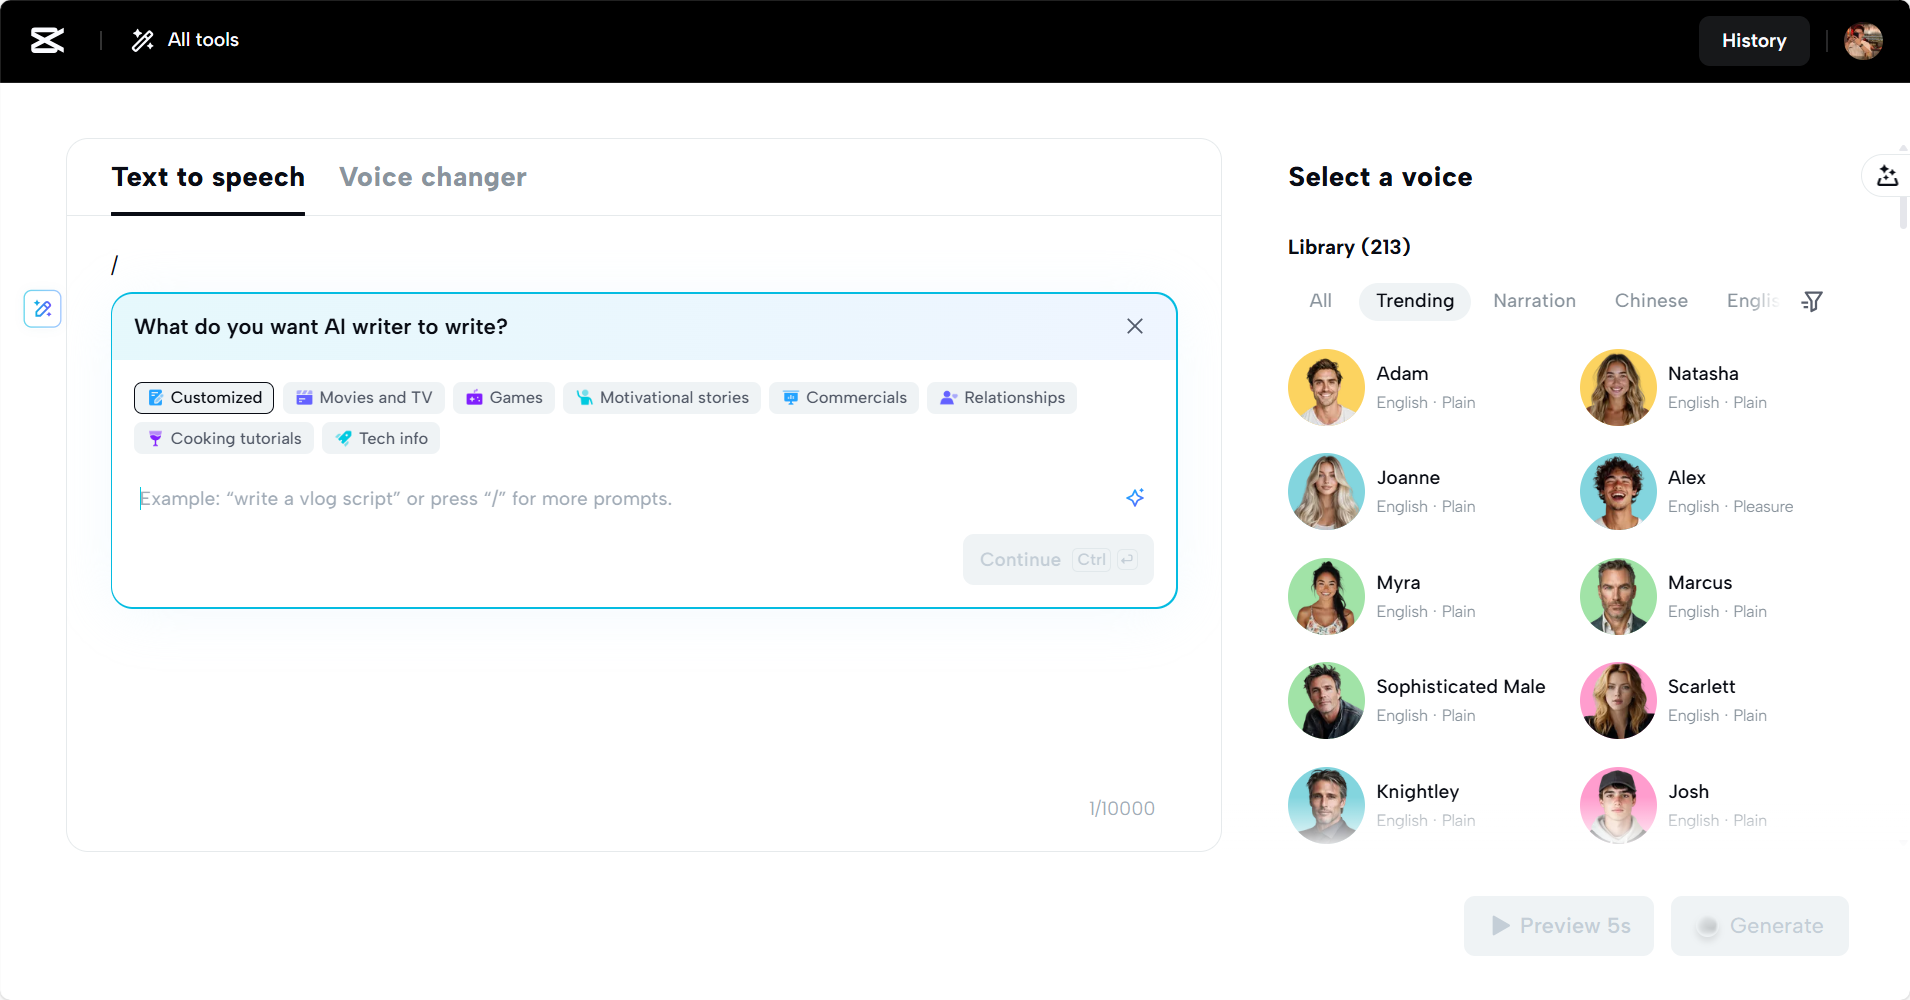Select Josh voice avatar

pyautogui.click(x=1618, y=805)
